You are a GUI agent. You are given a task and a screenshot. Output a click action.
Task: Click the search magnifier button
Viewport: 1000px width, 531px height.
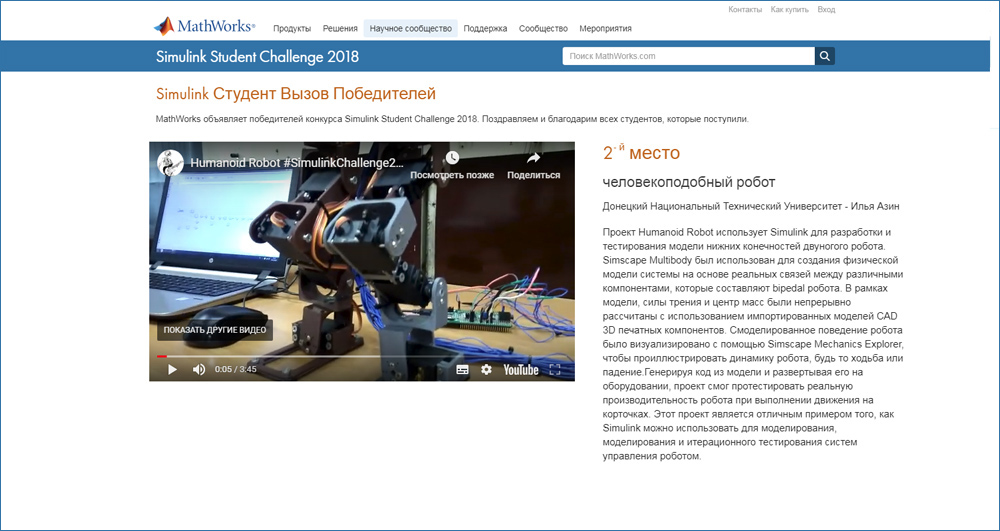[x=825, y=56]
